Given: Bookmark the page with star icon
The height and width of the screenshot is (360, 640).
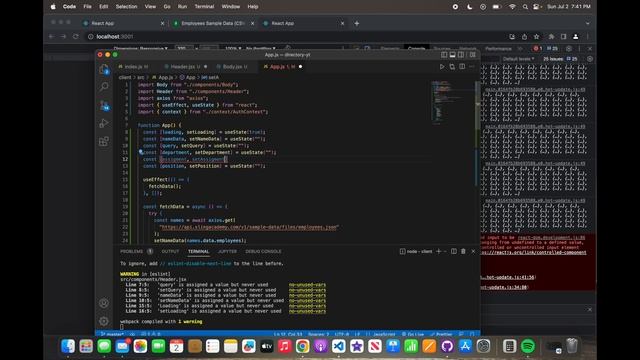Looking at the screenshot, I should pos(536,36).
